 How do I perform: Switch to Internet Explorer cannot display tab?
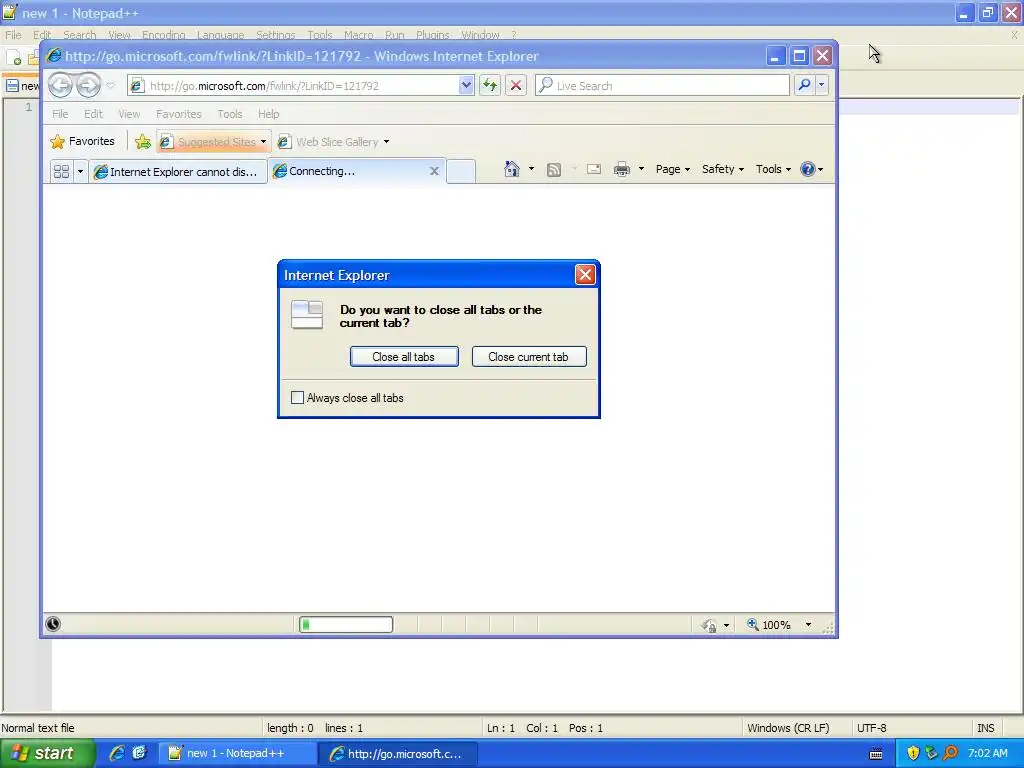(x=178, y=172)
